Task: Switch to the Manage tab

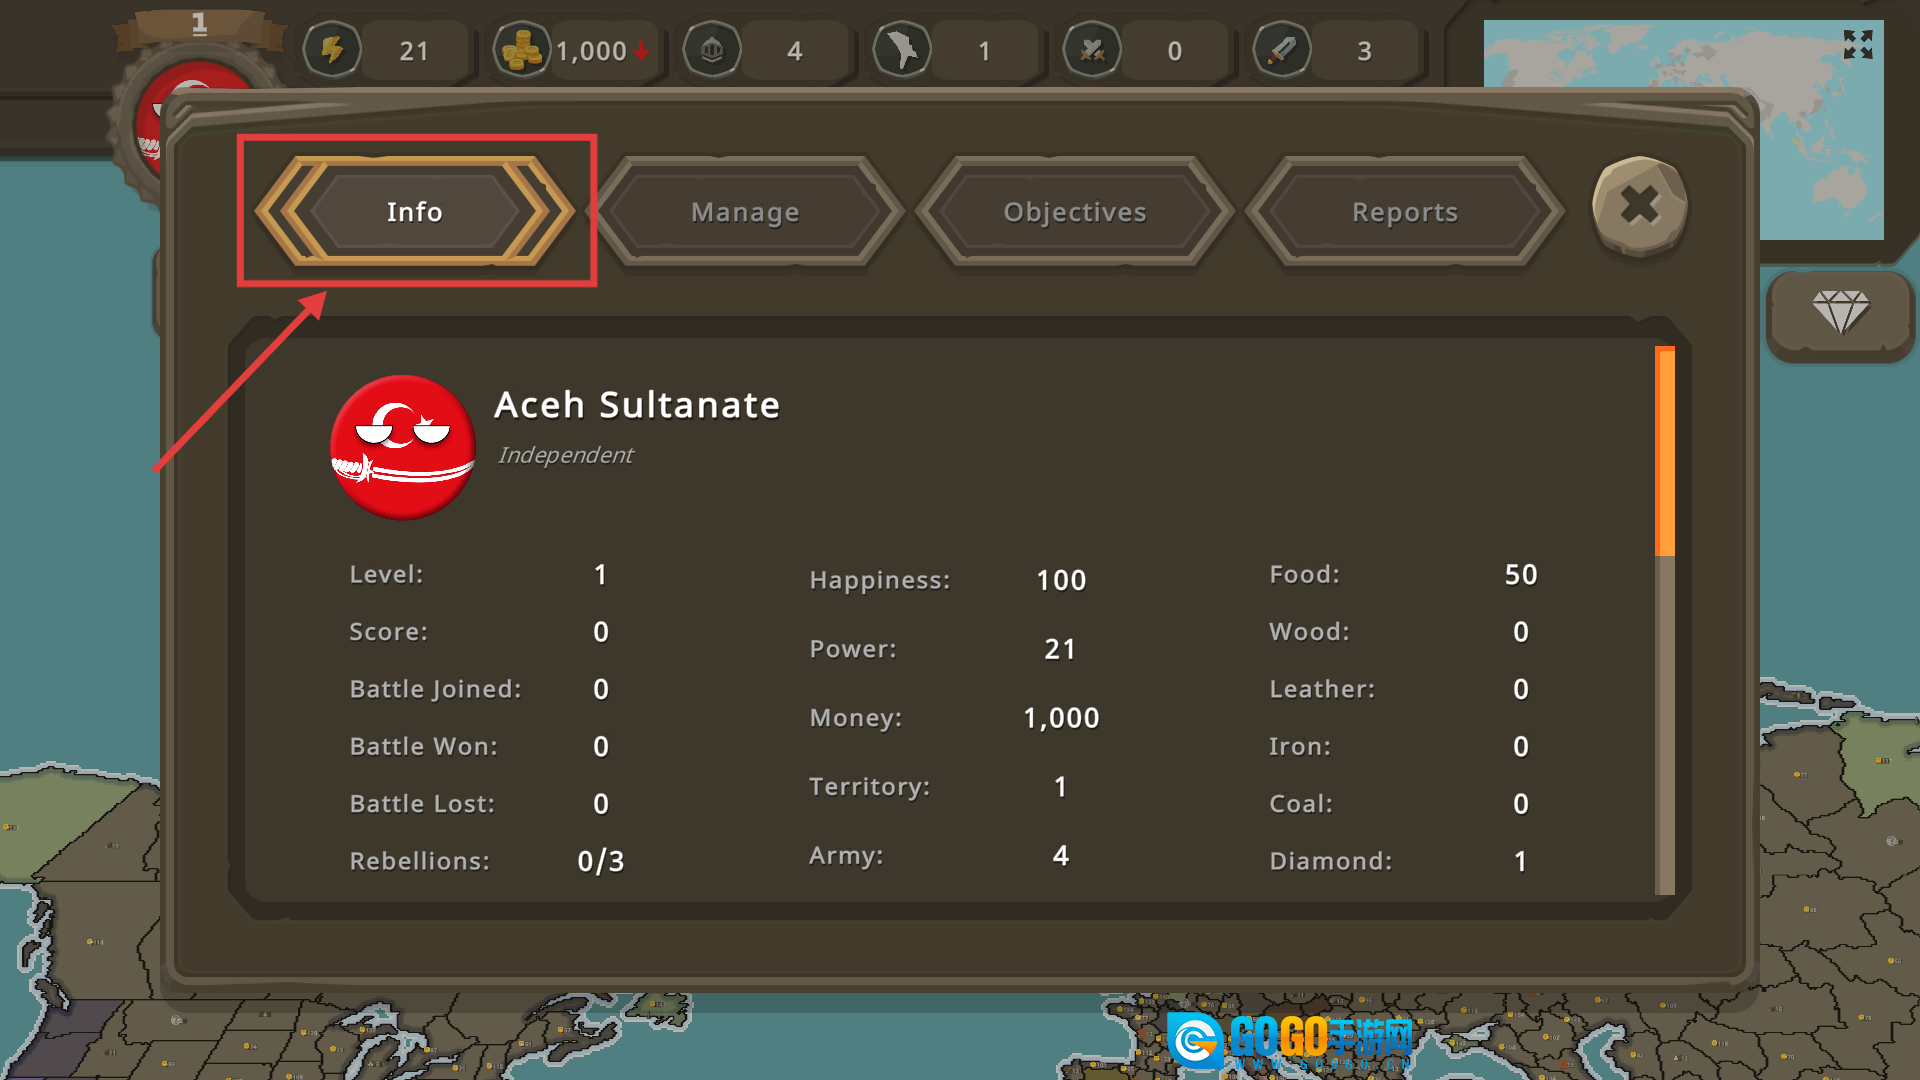Action: [745, 212]
